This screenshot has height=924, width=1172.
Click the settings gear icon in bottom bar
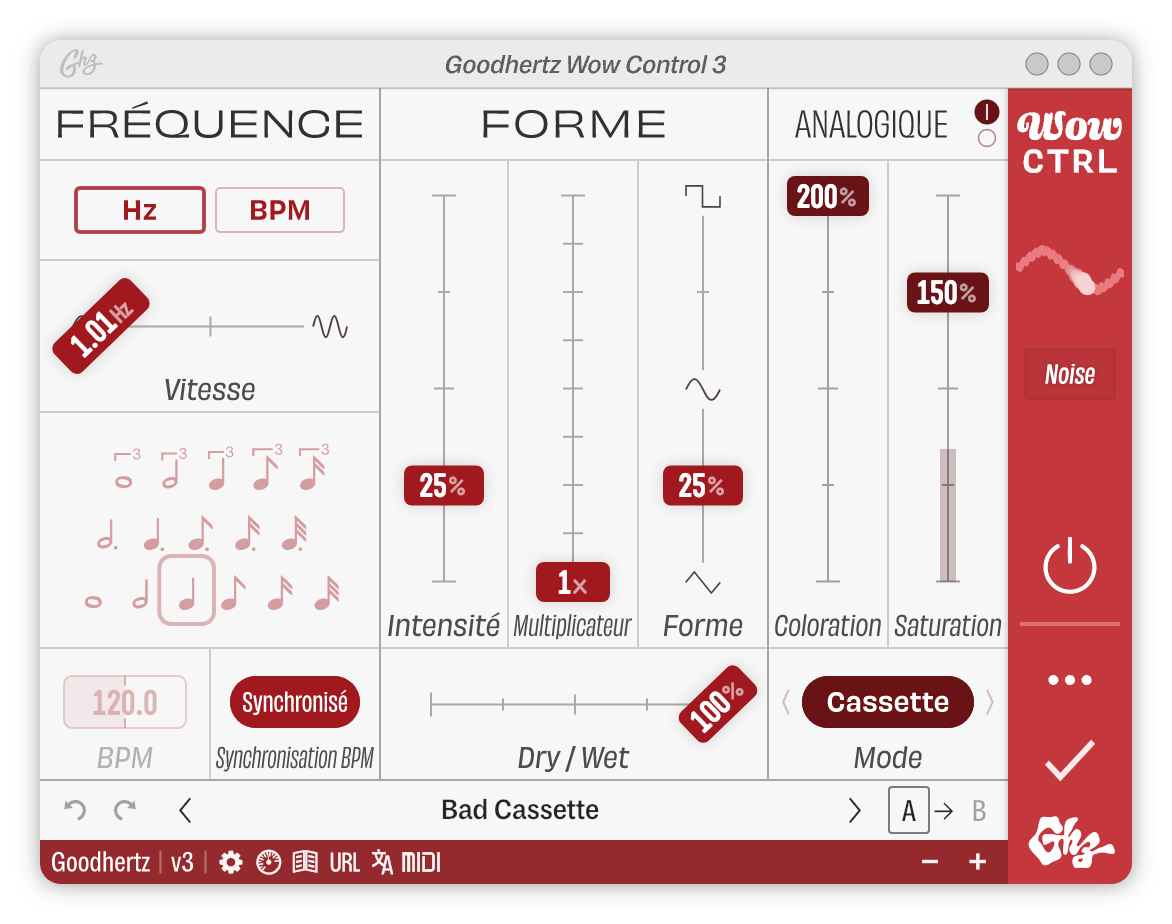pyautogui.click(x=231, y=862)
